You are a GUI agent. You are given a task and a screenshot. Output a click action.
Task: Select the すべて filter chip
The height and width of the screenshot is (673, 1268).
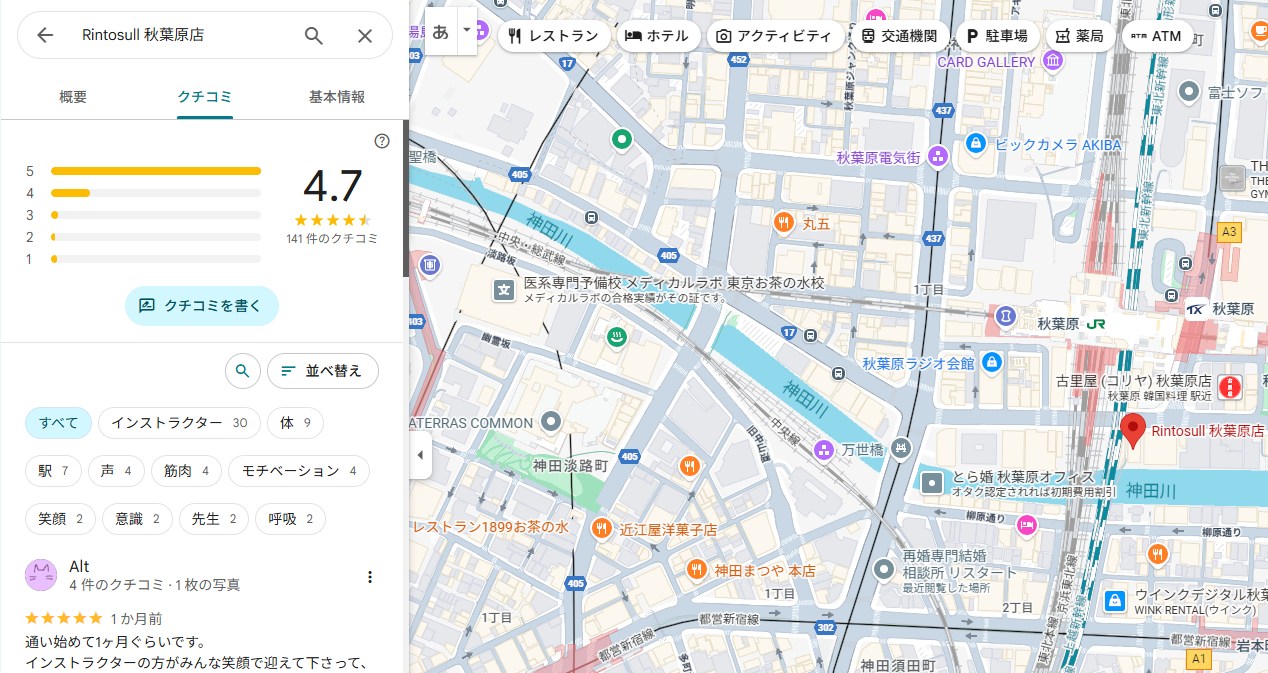click(x=58, y=423)
